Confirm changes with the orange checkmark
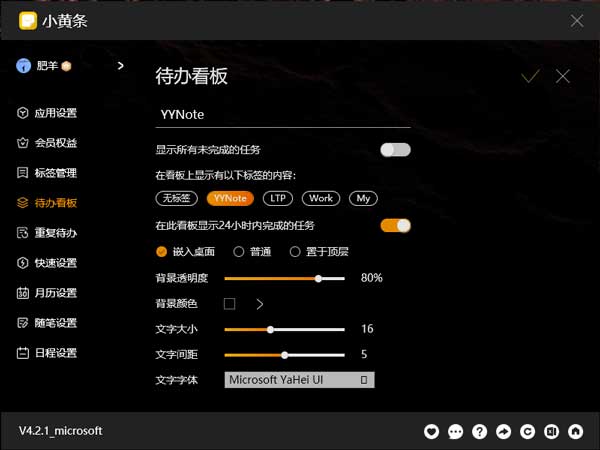 click(530, 76)
